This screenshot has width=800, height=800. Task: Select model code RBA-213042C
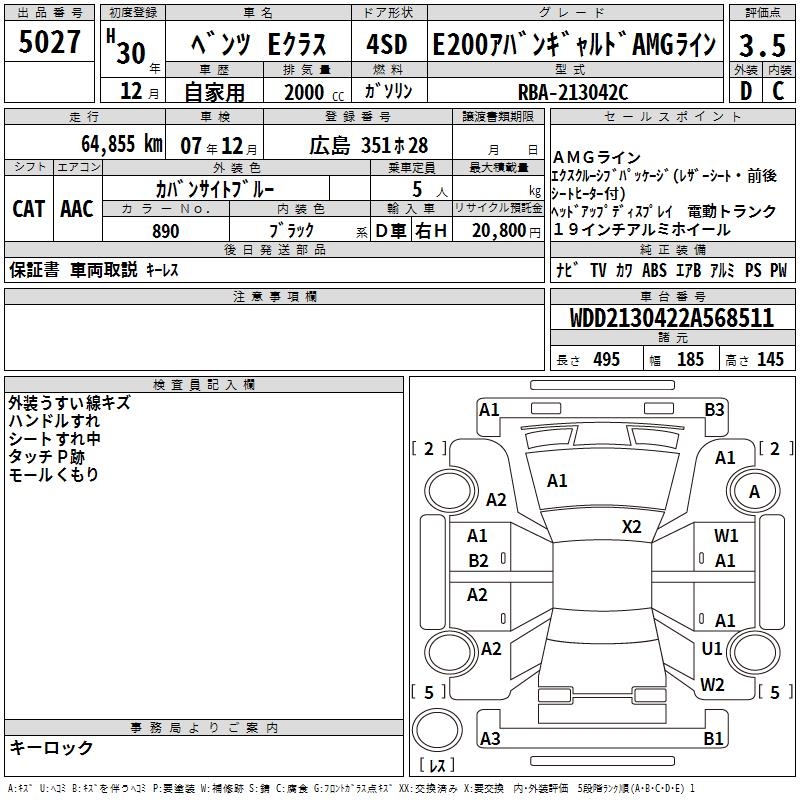pos(573,92)
